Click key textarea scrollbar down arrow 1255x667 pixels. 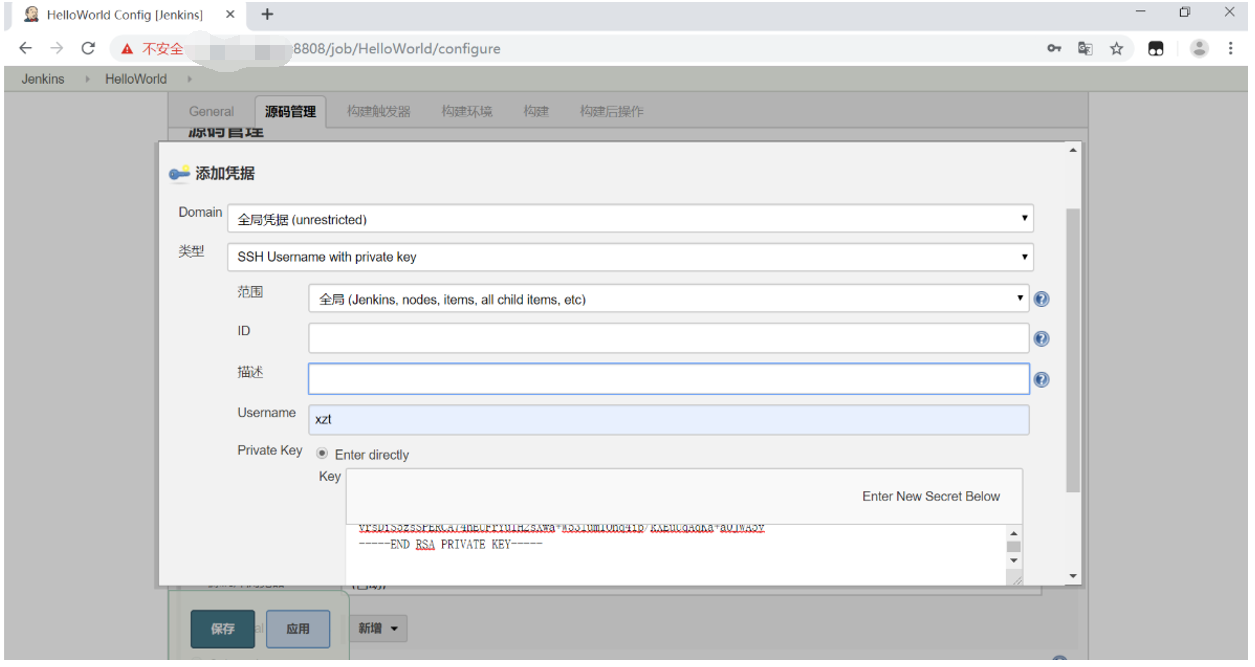pos(1014,560)
